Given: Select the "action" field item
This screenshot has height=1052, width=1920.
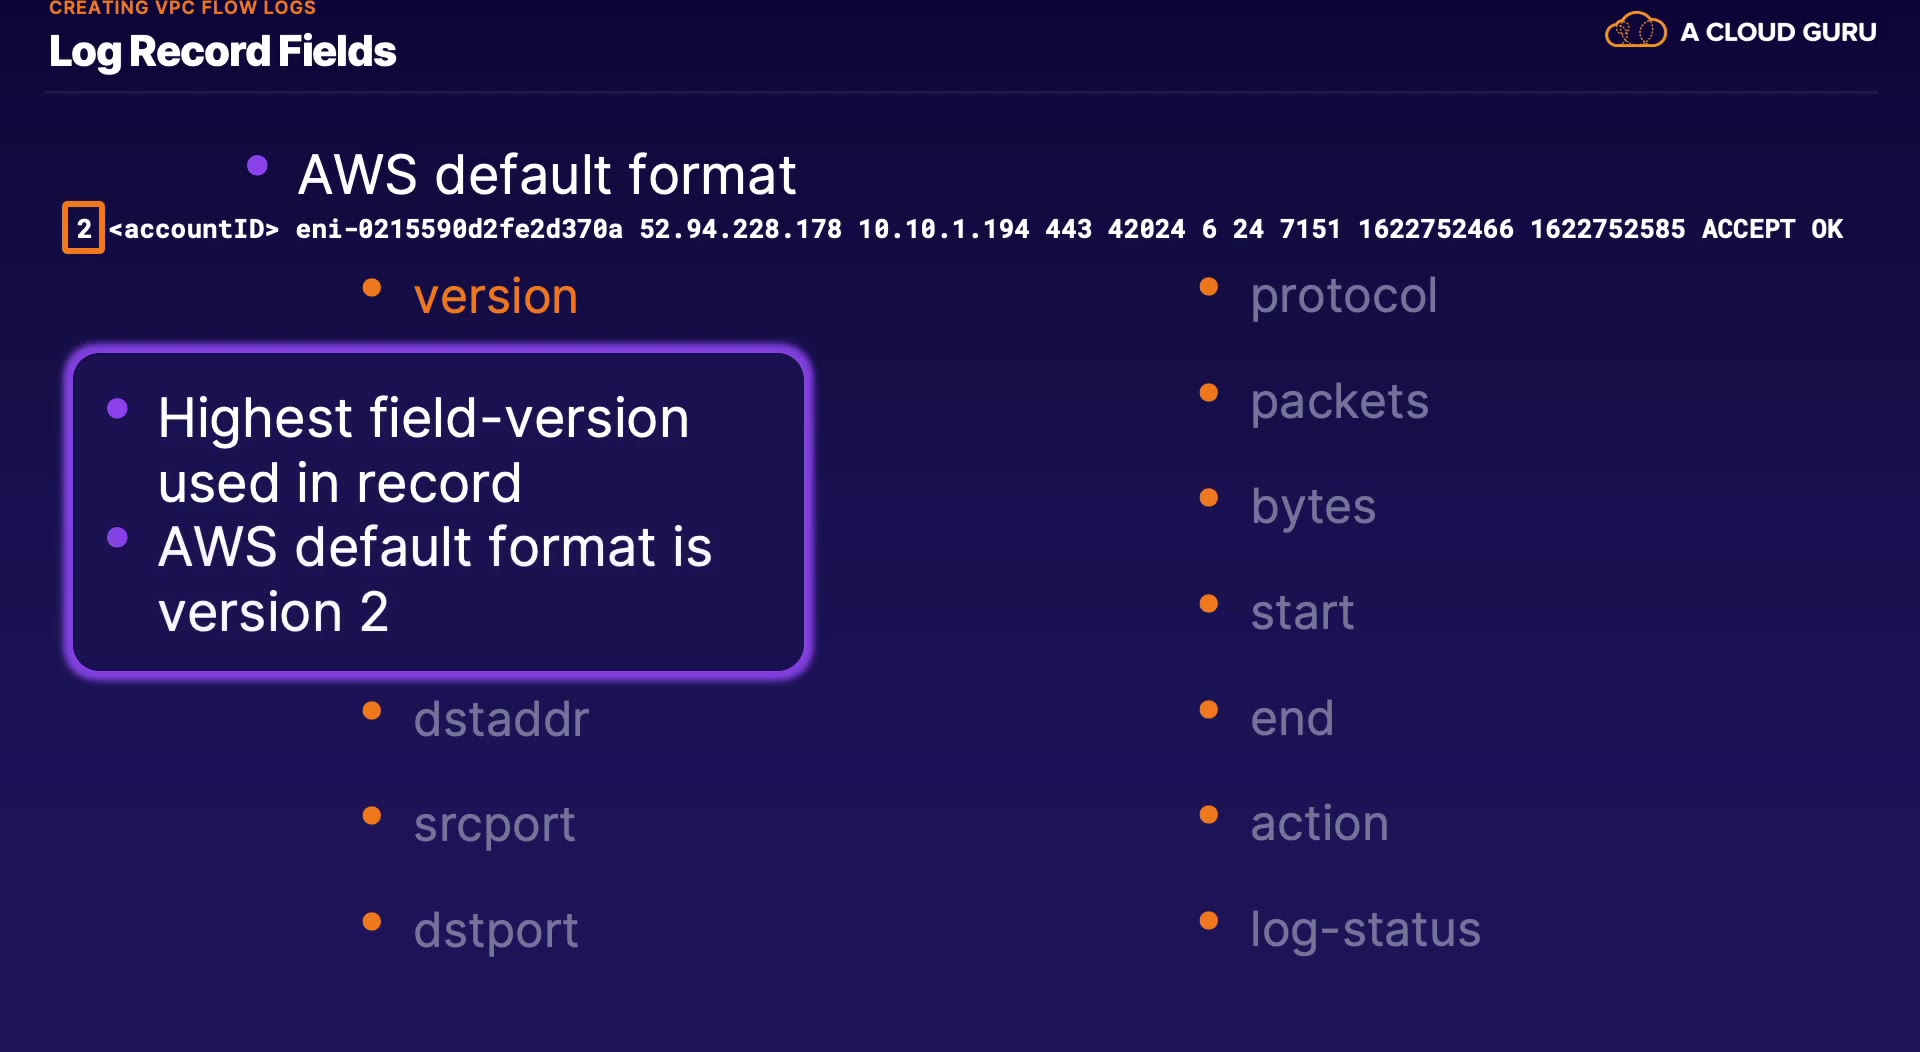Looking at the screenshot, I should click(1319, 824).
